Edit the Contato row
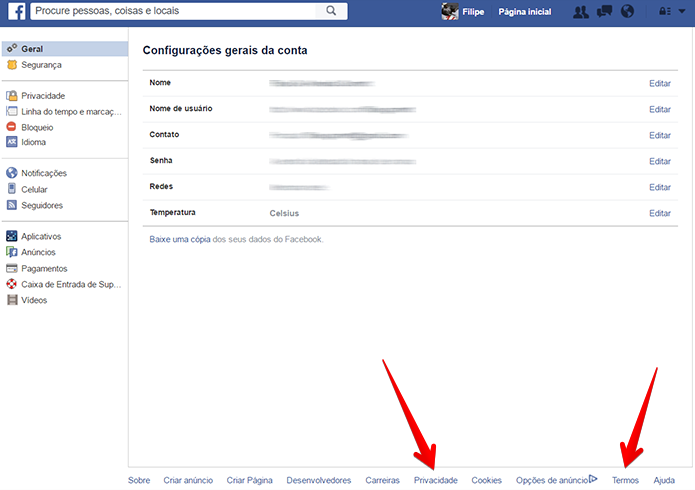695x490 pixels. (x=660, y=135)
